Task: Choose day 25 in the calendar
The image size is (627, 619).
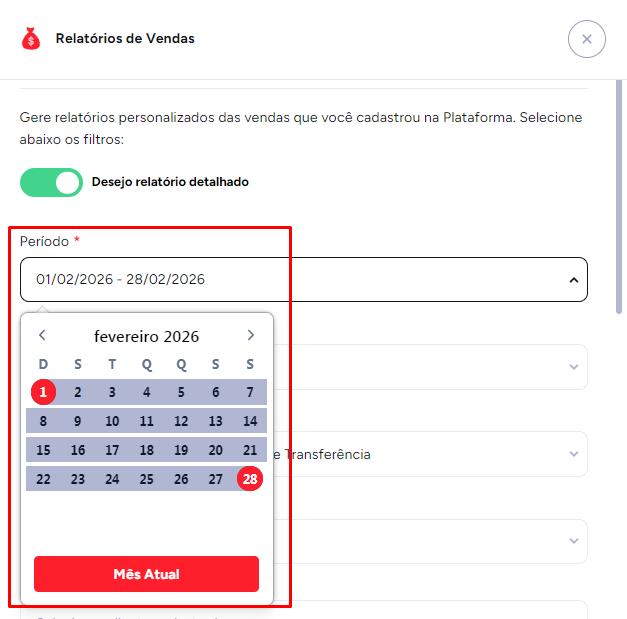Action: pyautogui.click(x=146, y=479)
